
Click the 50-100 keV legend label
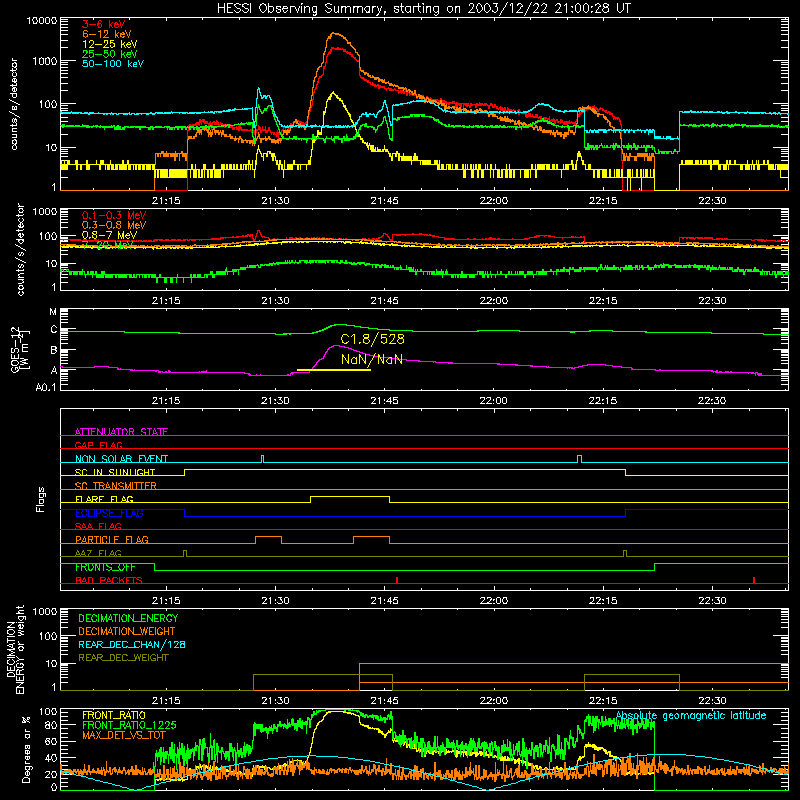click(113, 64)
